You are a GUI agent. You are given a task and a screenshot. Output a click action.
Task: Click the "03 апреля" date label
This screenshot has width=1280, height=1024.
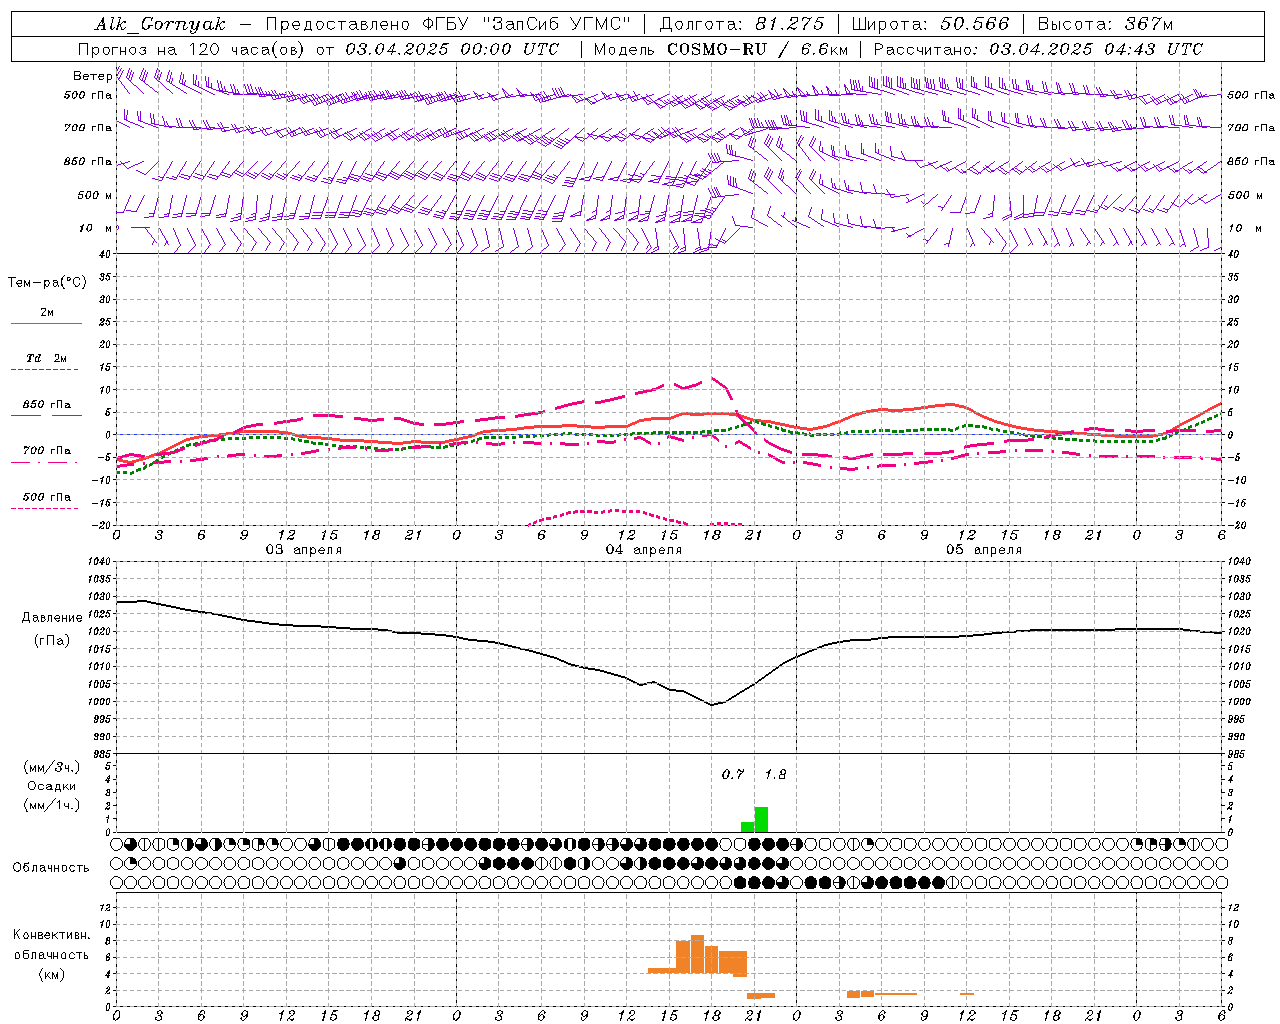coord(303,549)
